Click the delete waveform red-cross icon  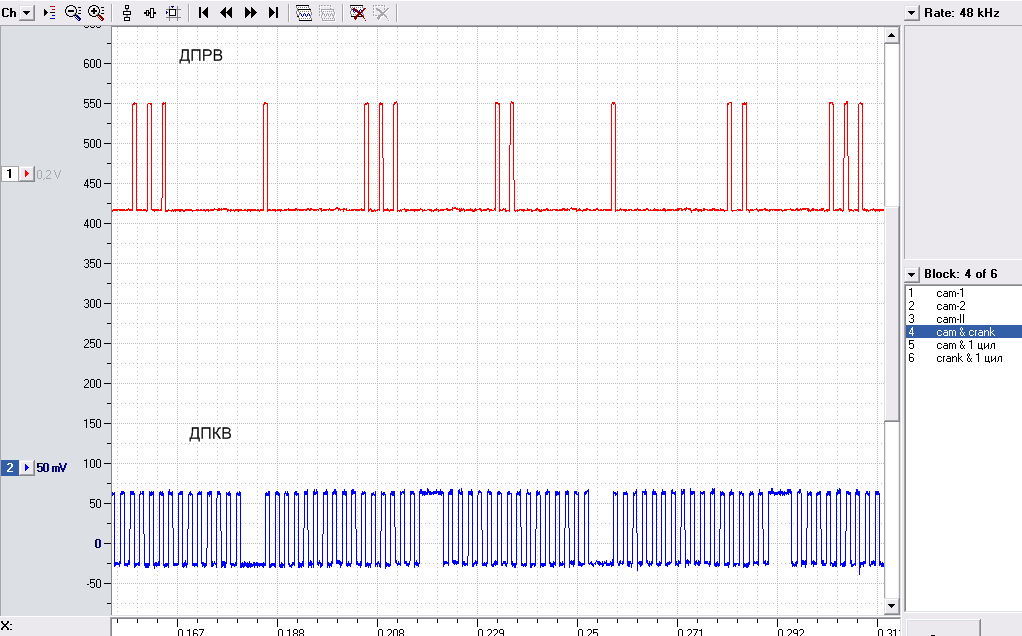pos(357,12)
